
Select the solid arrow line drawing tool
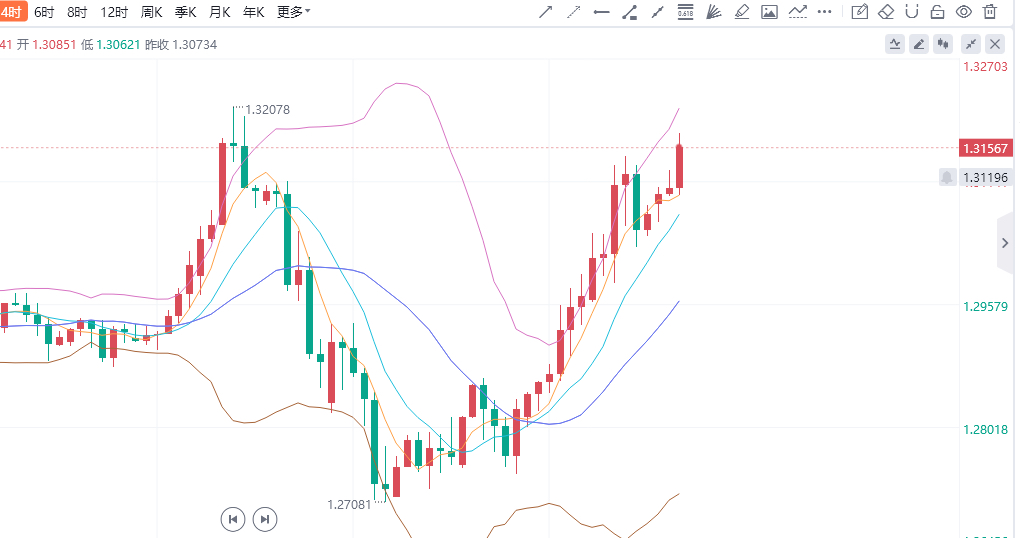pyautogui.click(x=545, y=12)
